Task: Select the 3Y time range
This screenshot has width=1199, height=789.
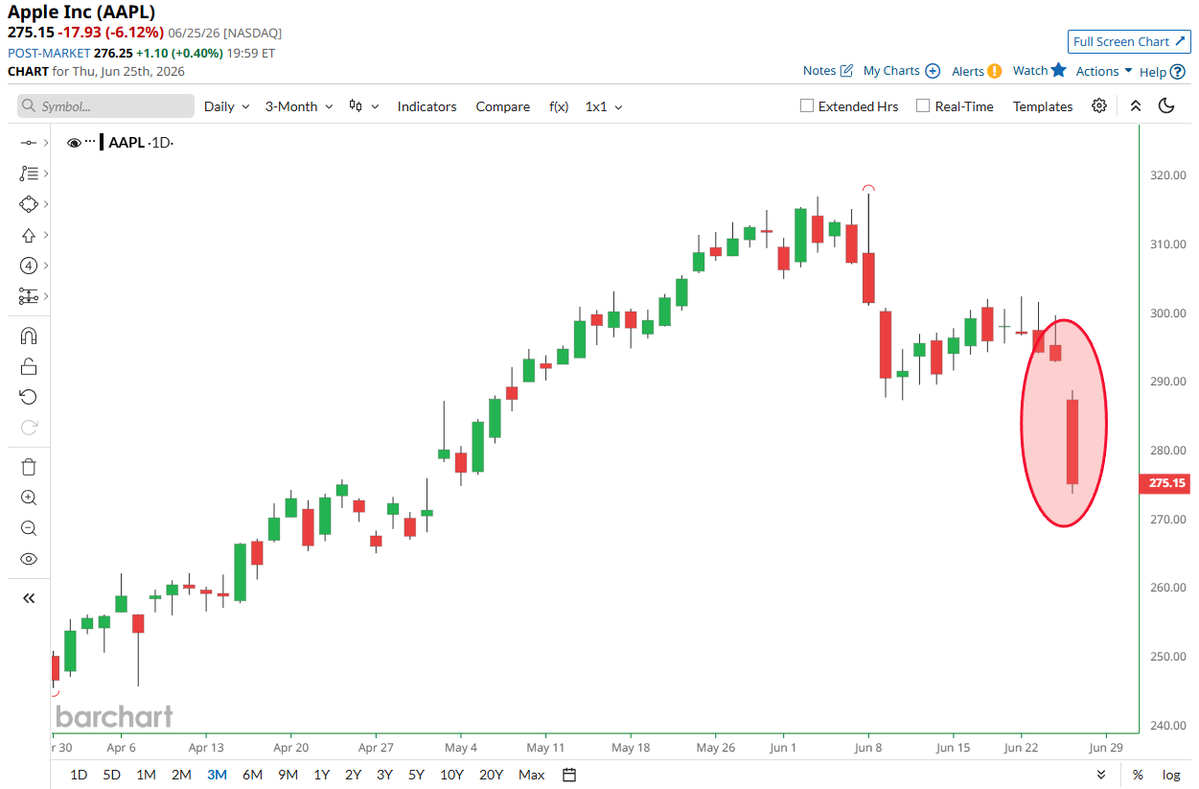Action: 385,774
